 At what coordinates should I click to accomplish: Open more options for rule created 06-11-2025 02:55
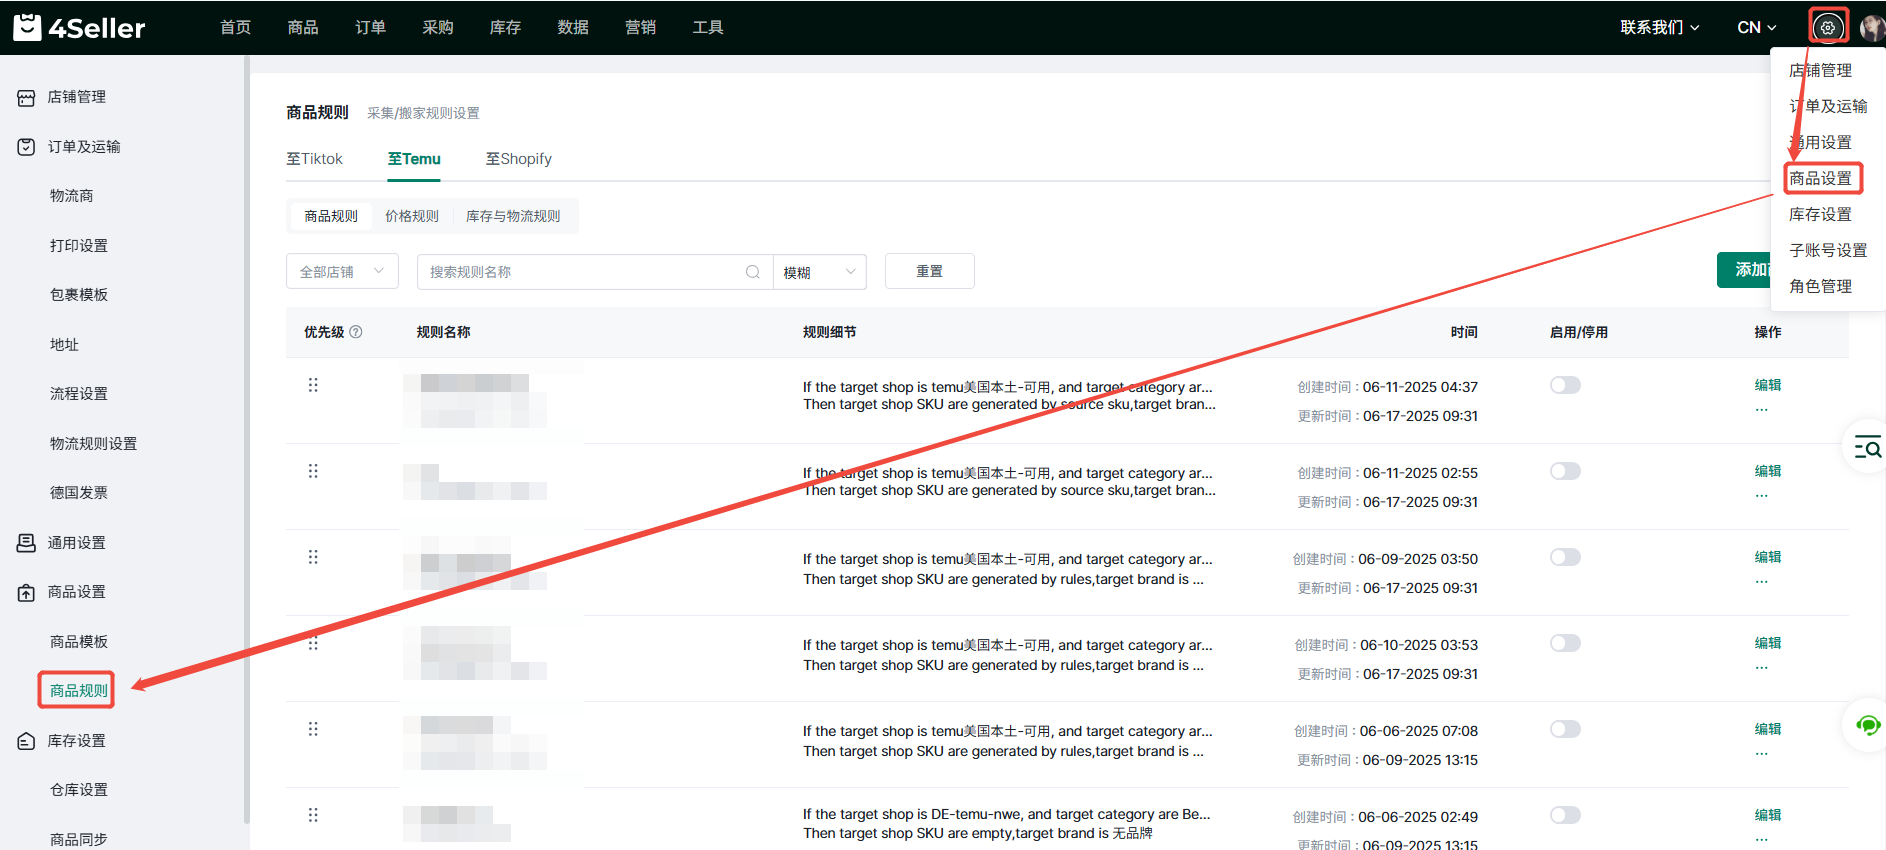pos(1762,495)
